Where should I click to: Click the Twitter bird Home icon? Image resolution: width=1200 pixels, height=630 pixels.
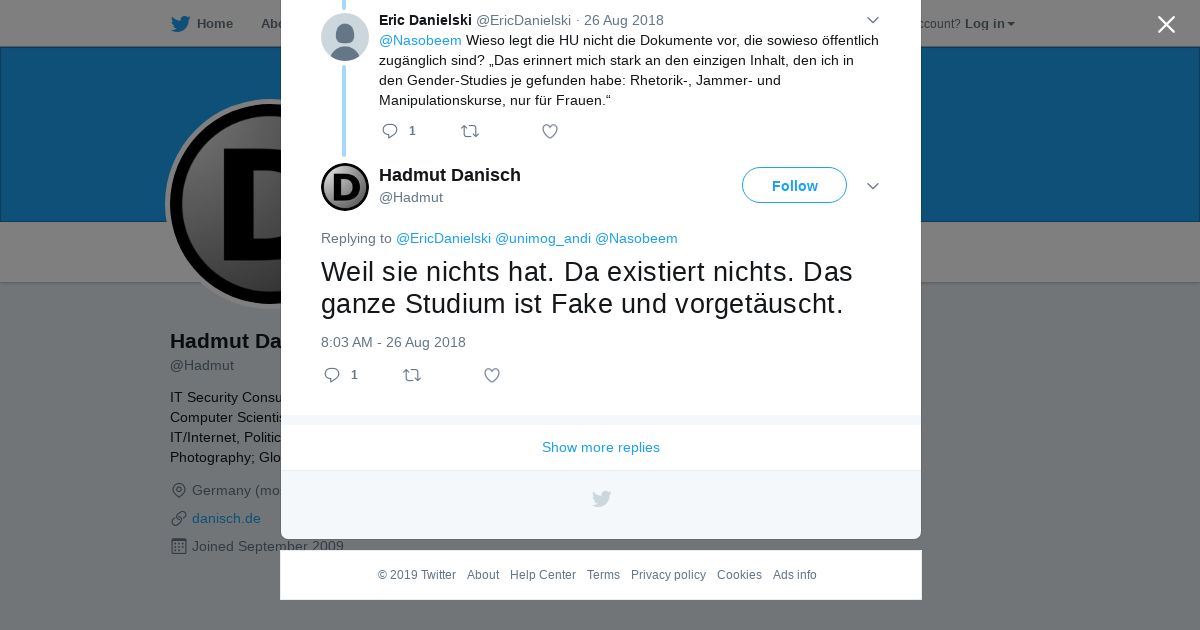click(180, 24)
